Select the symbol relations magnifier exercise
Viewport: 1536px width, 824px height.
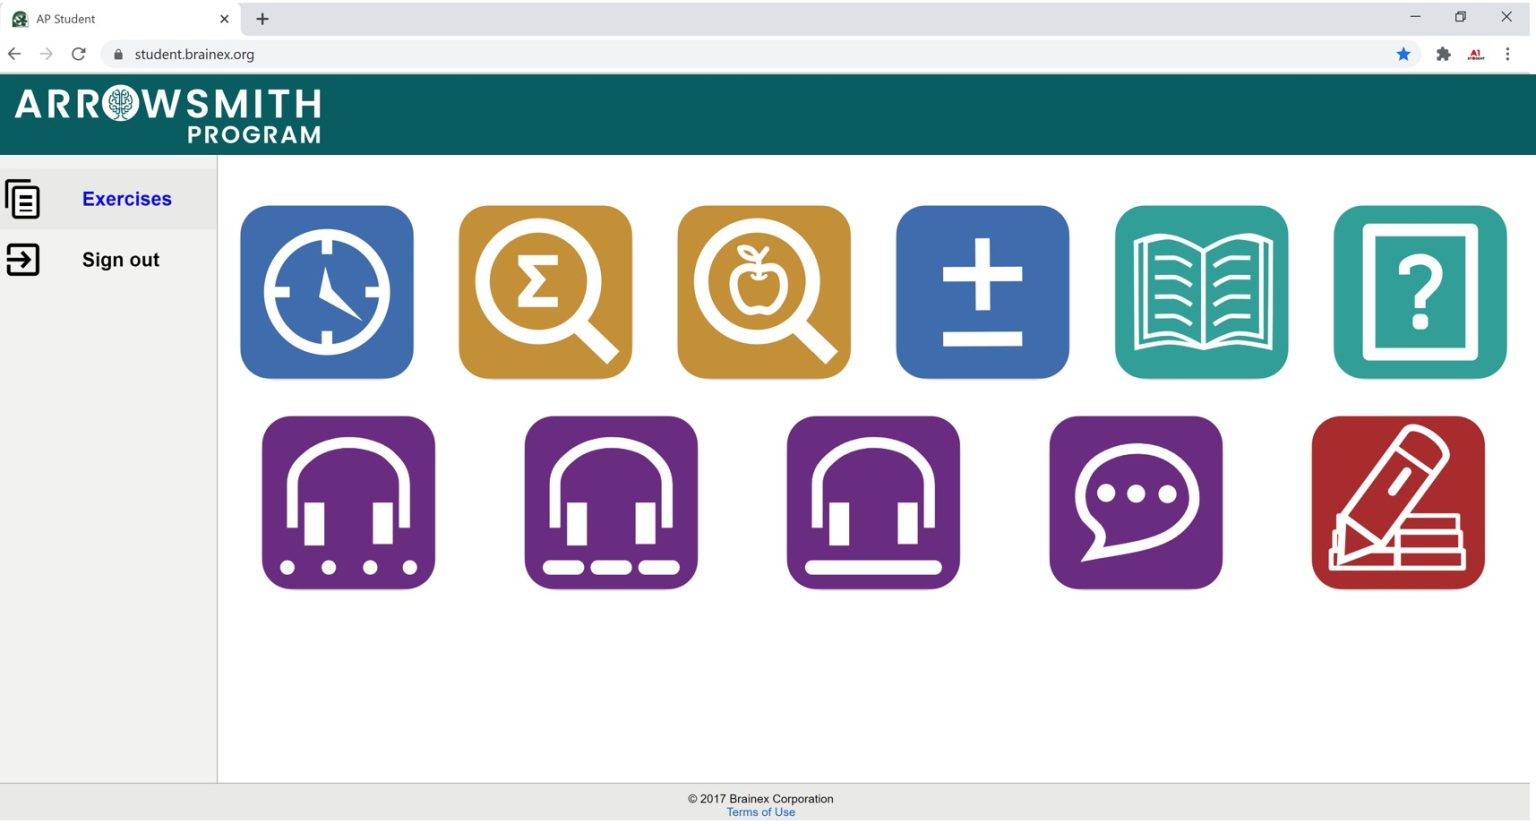[545, 292]
